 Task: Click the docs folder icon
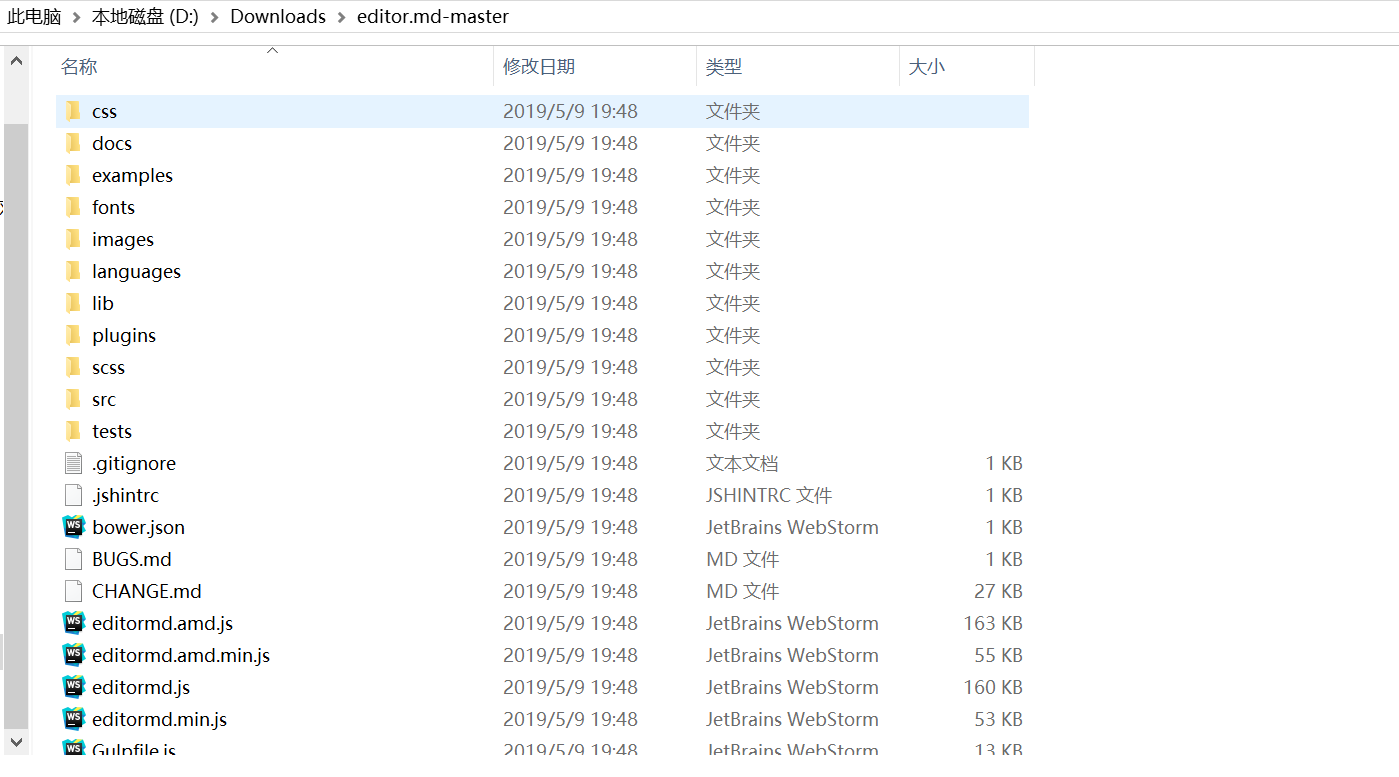tap(73, 143)
